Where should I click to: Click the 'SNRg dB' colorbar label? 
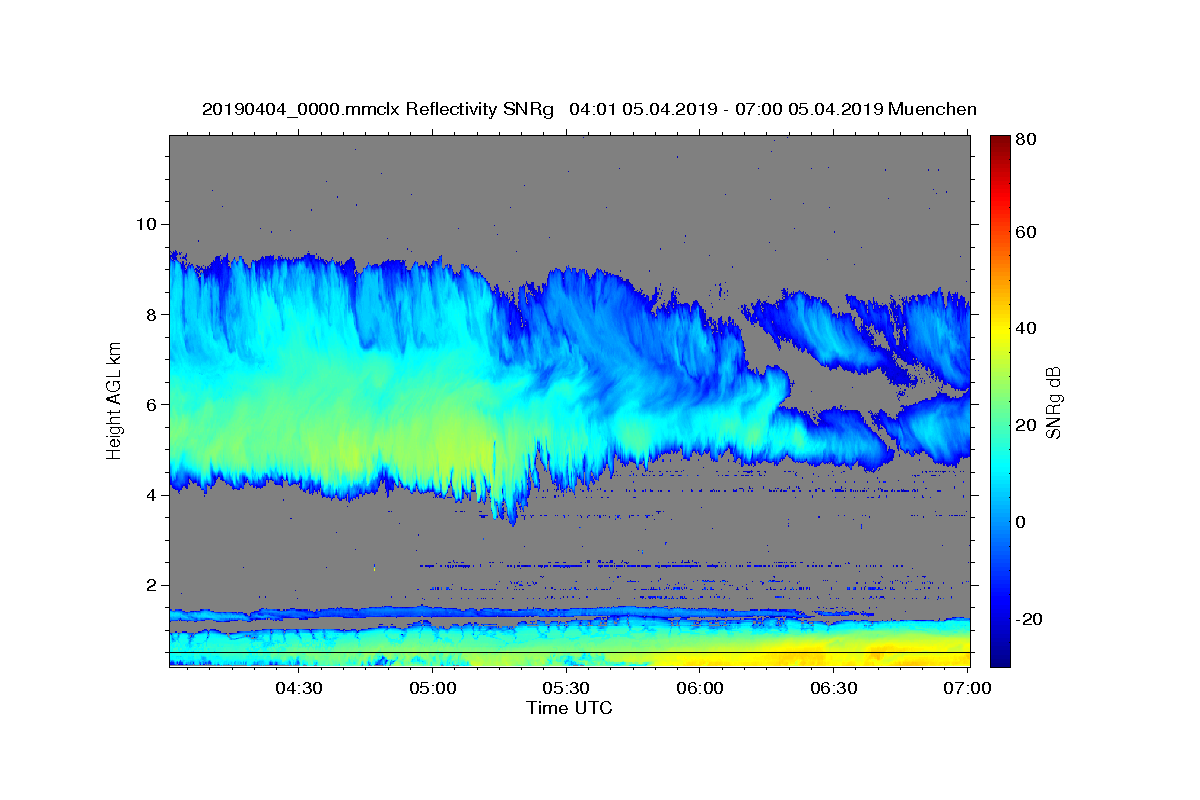[1053, 402]
